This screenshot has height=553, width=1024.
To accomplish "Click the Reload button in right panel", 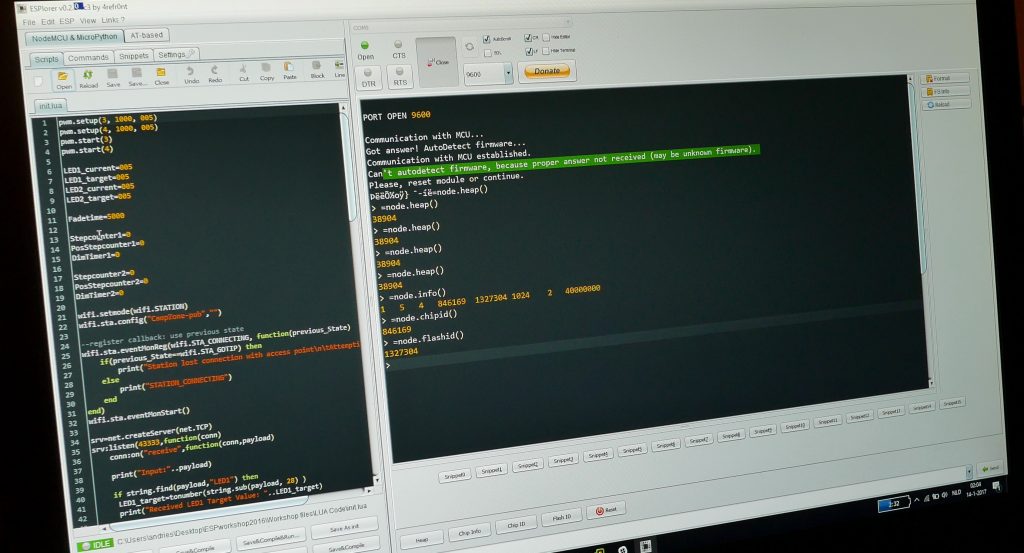I will (x=947, y=104).
